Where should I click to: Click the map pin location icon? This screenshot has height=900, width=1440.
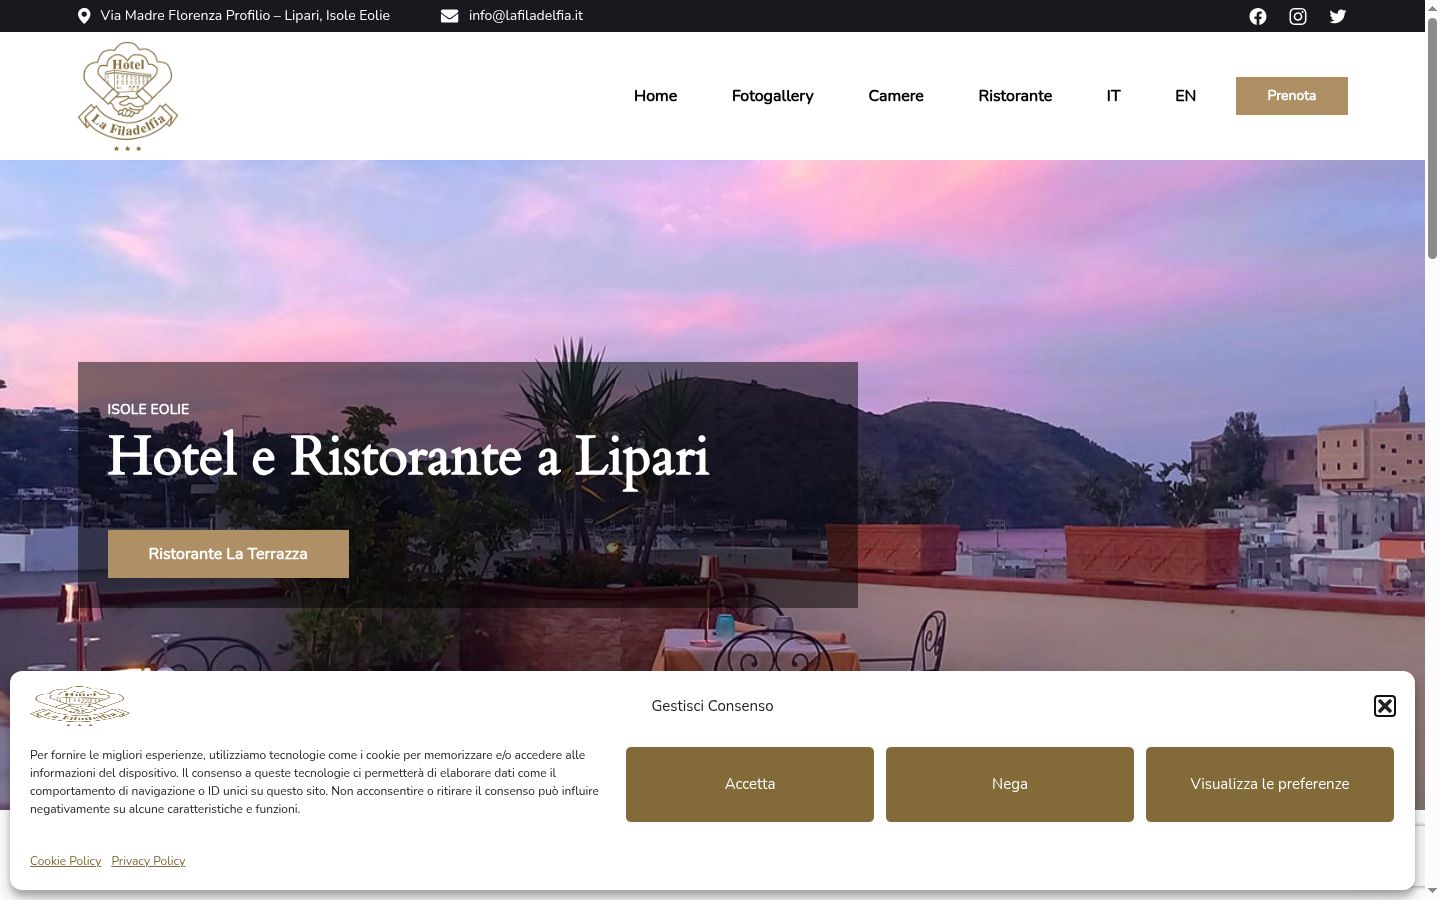84,16
